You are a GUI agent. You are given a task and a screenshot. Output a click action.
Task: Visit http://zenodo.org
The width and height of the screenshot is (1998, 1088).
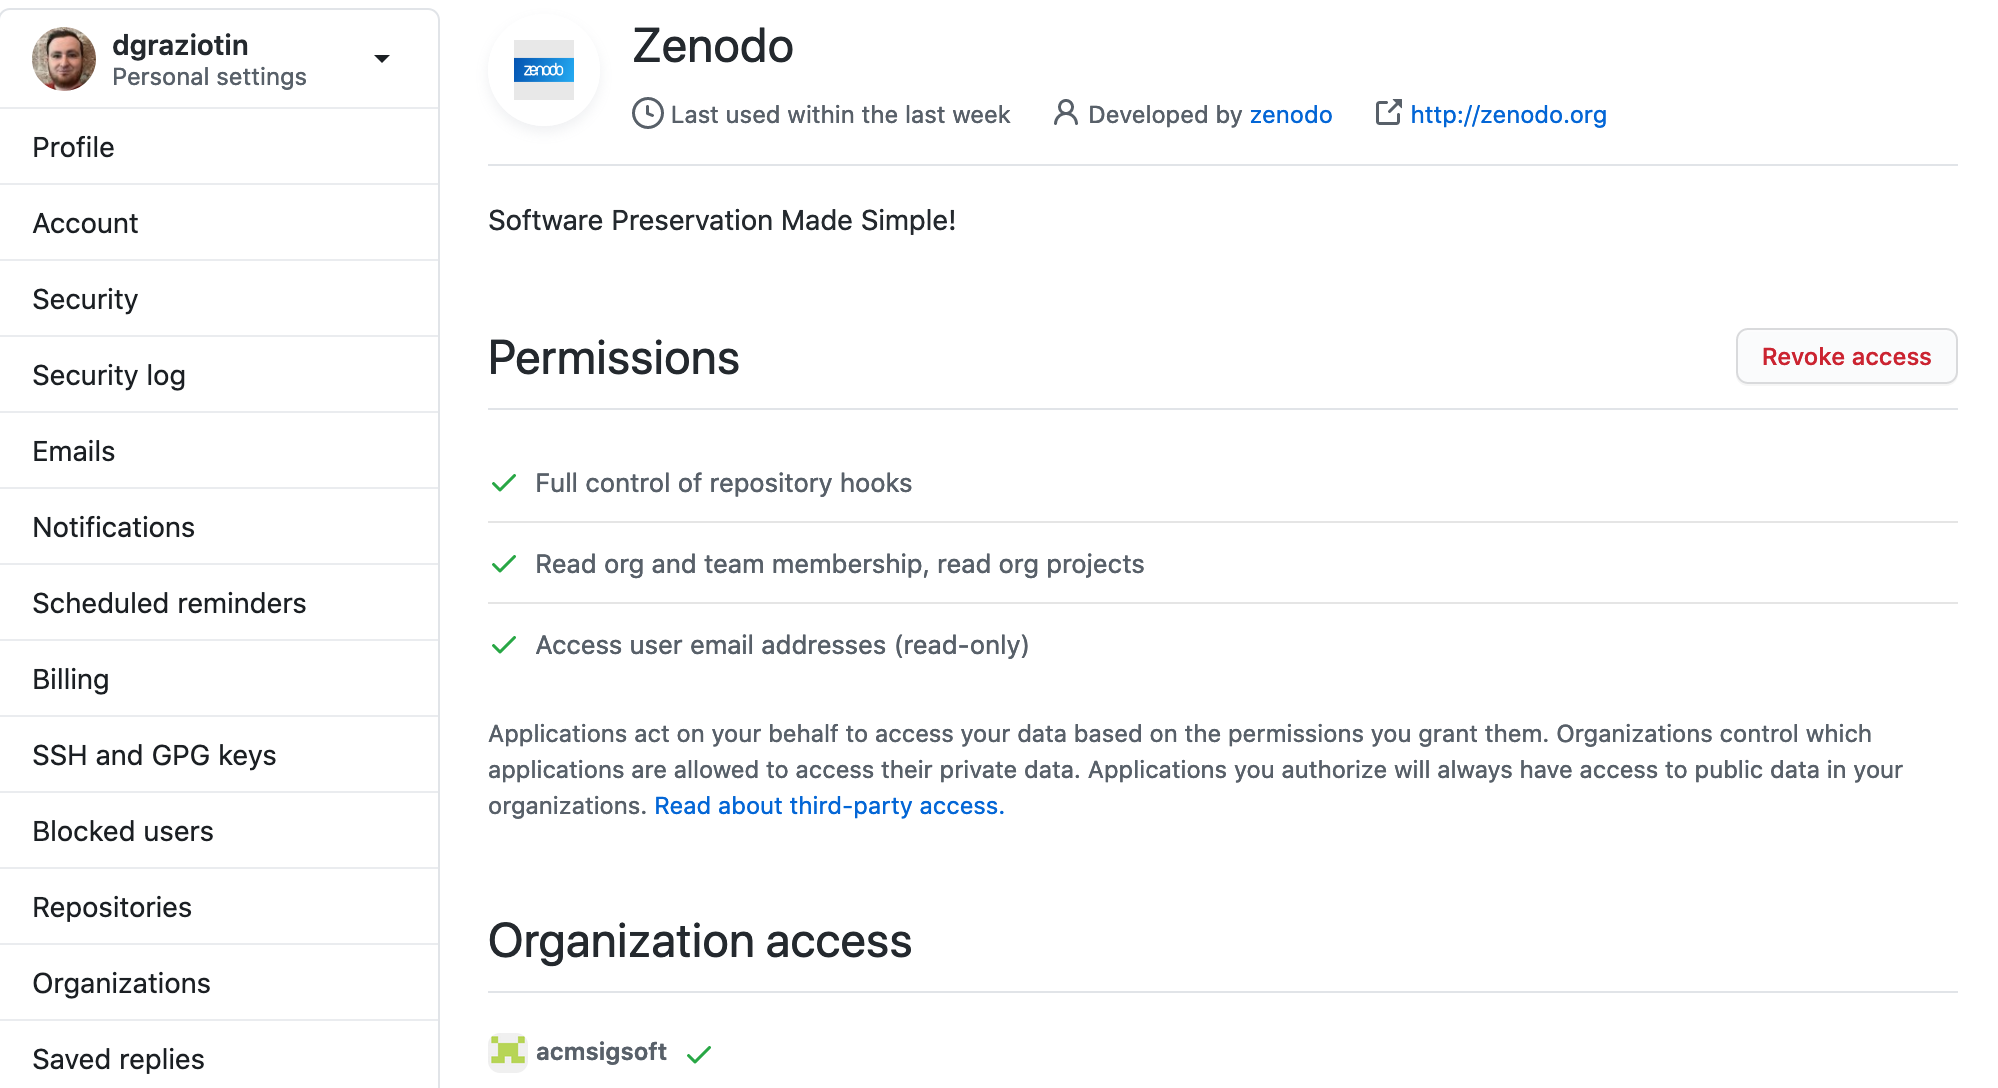[x=1508, y=114]
